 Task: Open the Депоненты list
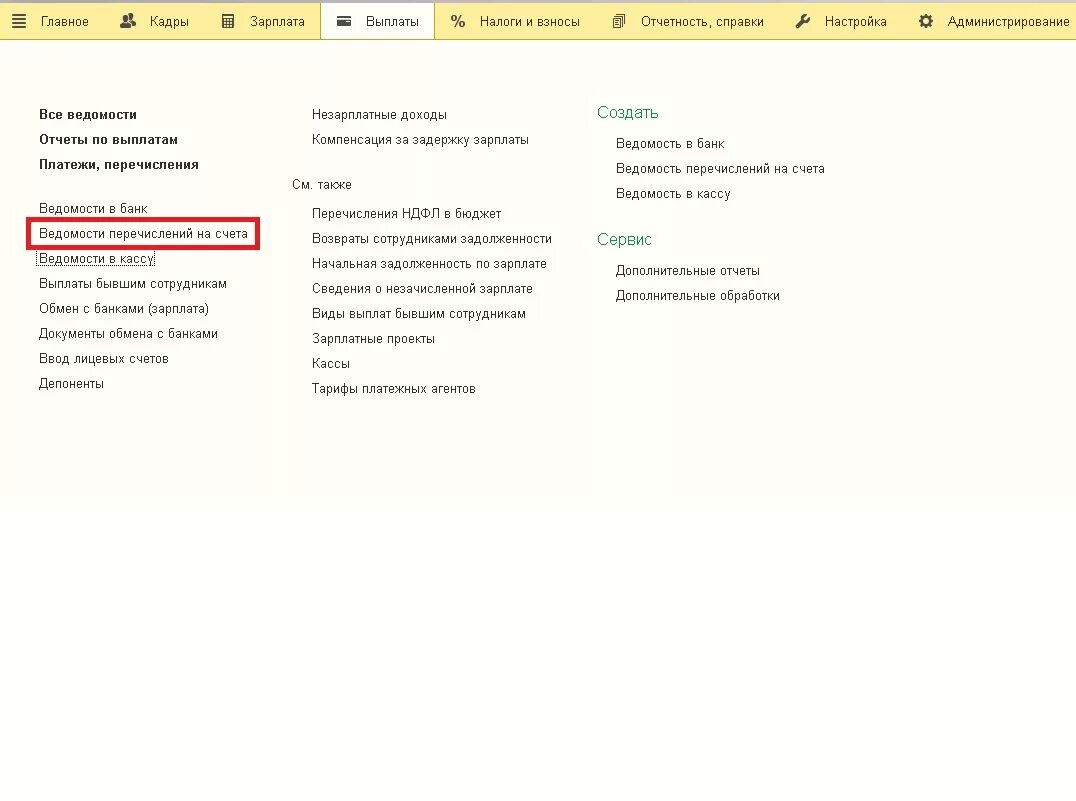point(69,382)
